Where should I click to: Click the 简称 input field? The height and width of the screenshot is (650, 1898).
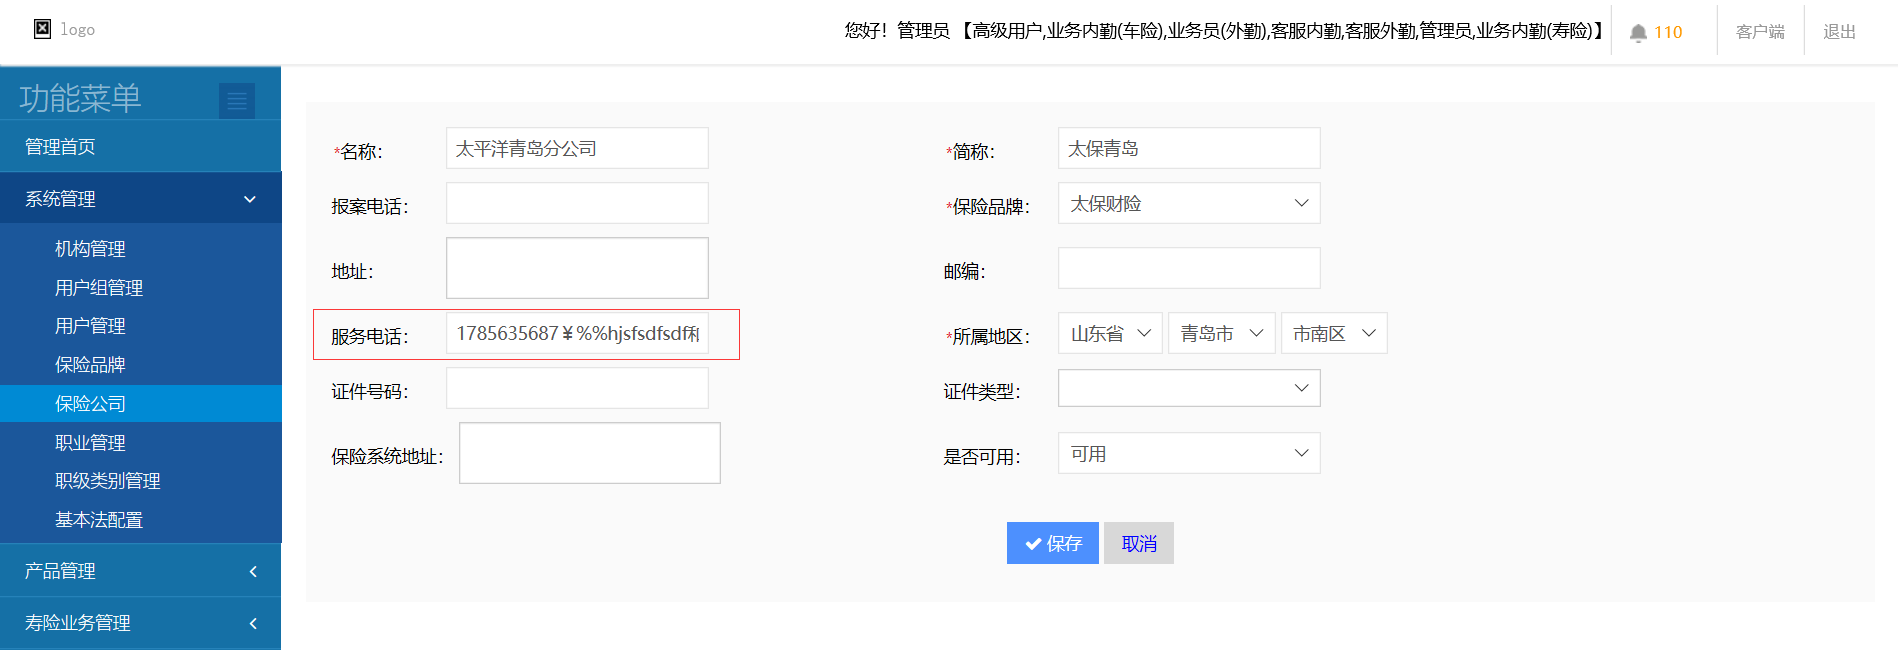(1189, 148)
